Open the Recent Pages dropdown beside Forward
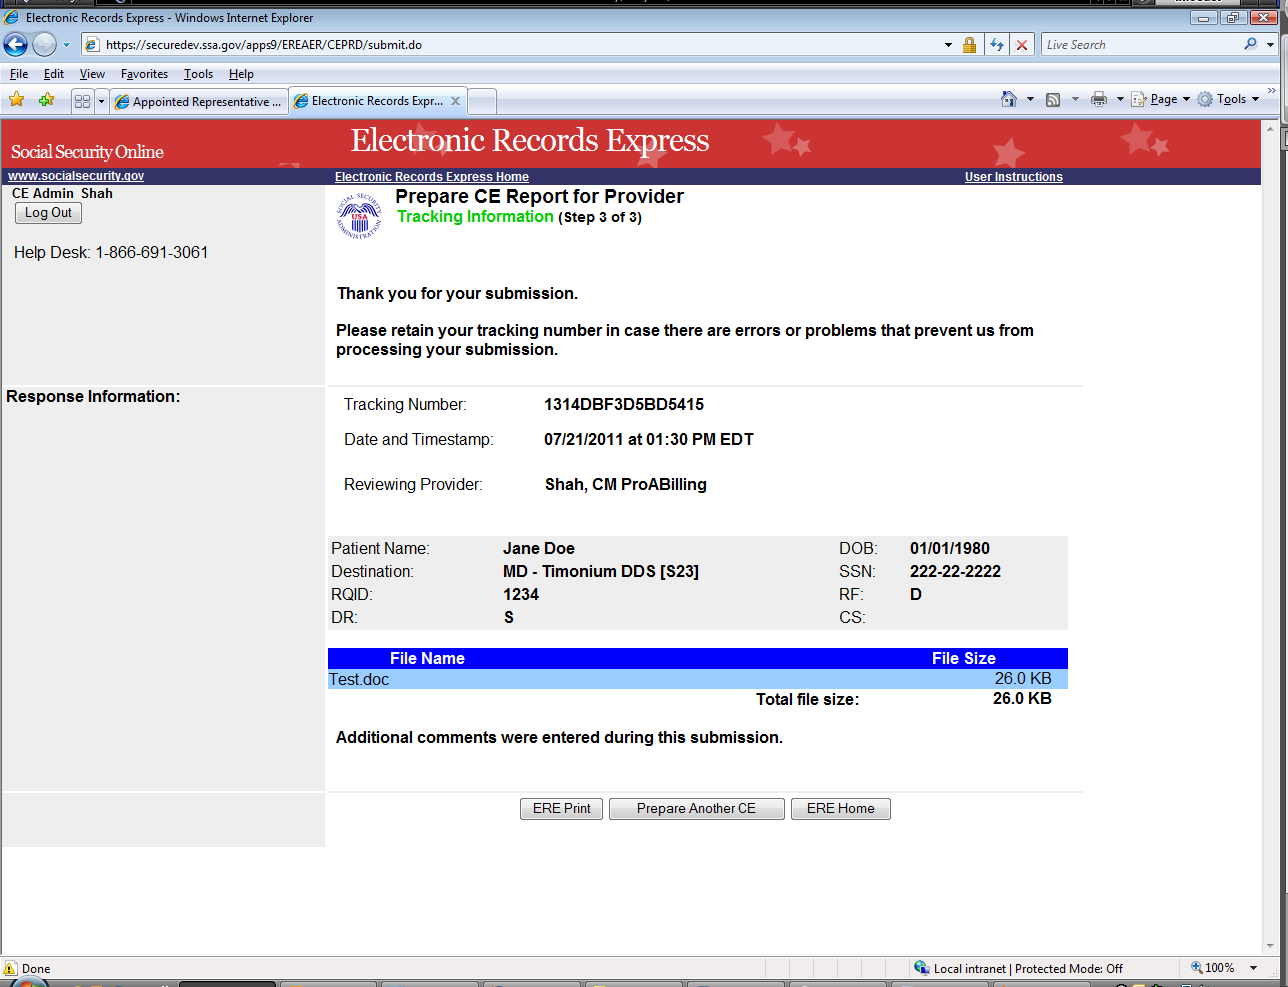 (x=67, y=45)
